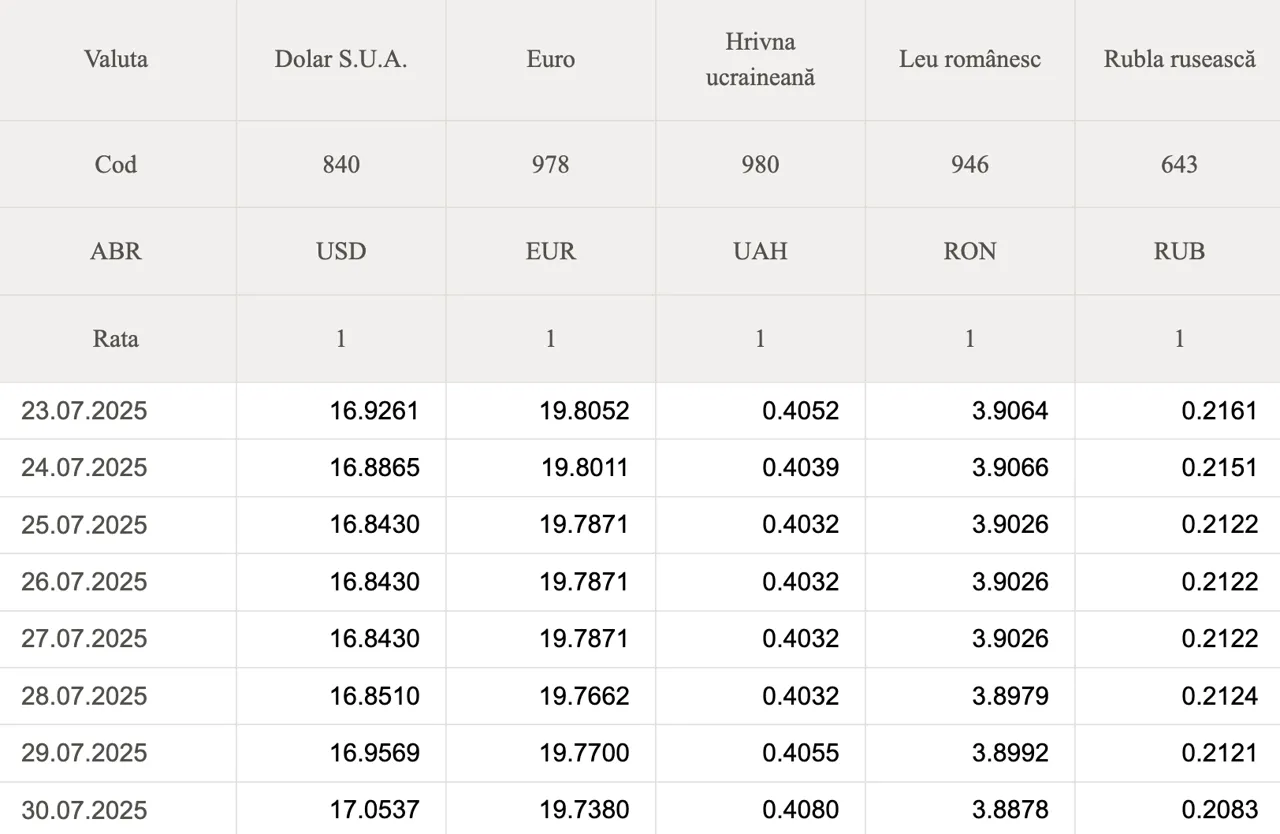Screen dimensions: 1280x834
Task: Select the RON abbreviation cell
Action: pos(970,251)
